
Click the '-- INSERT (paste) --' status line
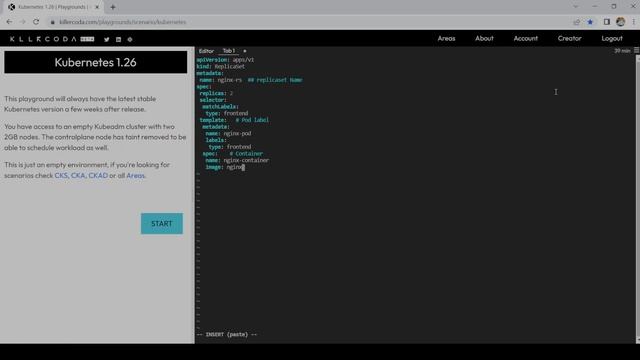click(x=227, y=334)
